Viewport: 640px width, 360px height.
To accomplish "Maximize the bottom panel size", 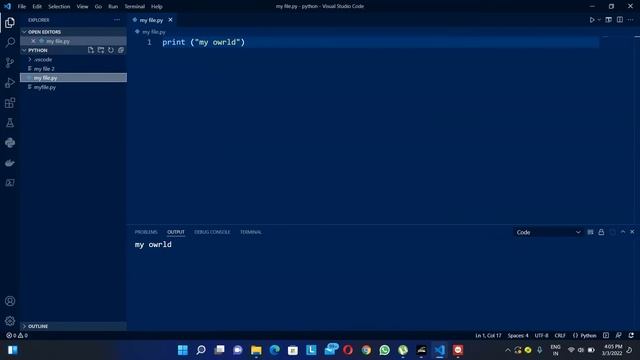I will [x=623, y=232].
